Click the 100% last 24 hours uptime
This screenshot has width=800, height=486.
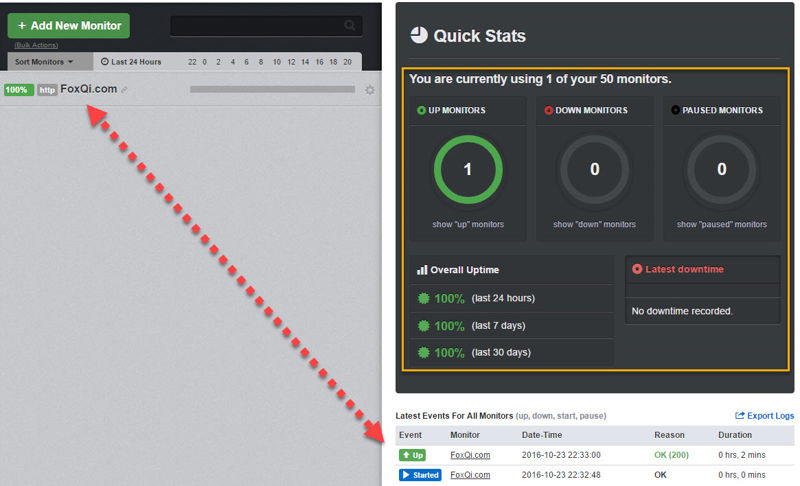pos(449,298)
